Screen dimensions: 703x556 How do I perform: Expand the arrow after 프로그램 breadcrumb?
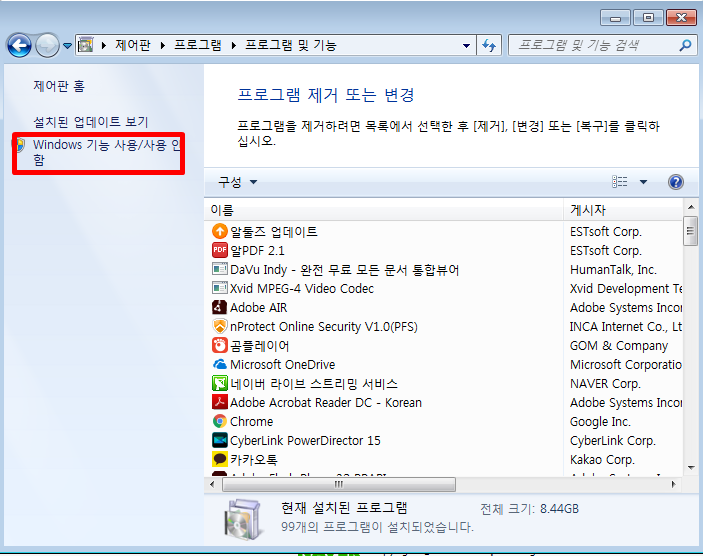point(234,45)
